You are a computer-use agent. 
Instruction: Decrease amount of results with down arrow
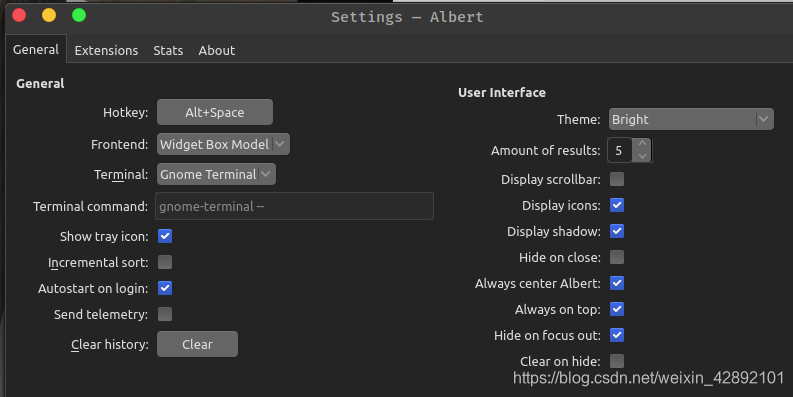(x=642, y=156)
